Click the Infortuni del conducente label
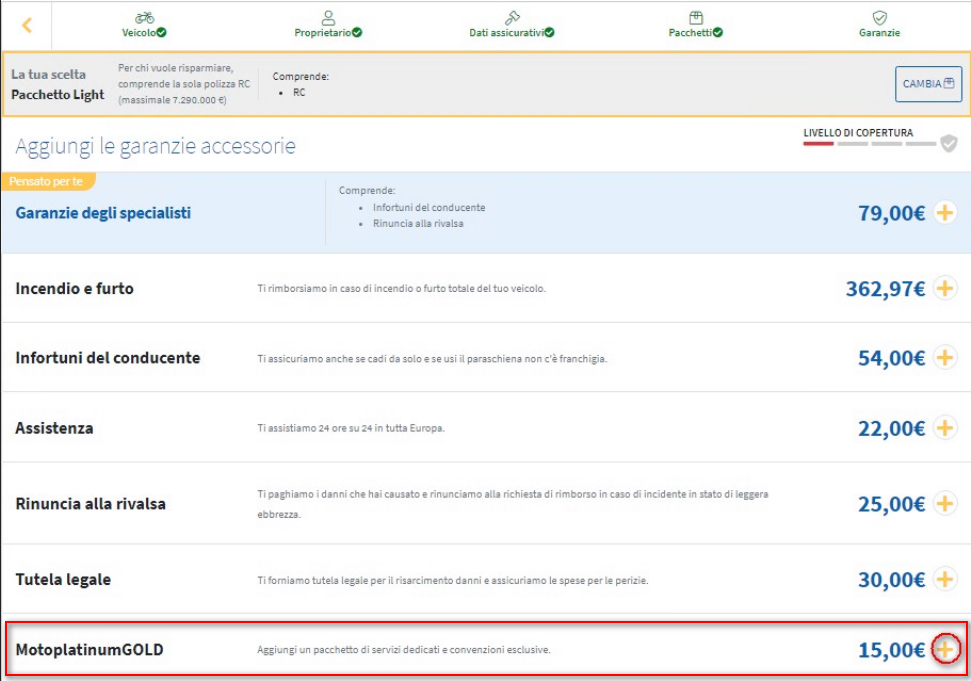 (x=108, y=358)
